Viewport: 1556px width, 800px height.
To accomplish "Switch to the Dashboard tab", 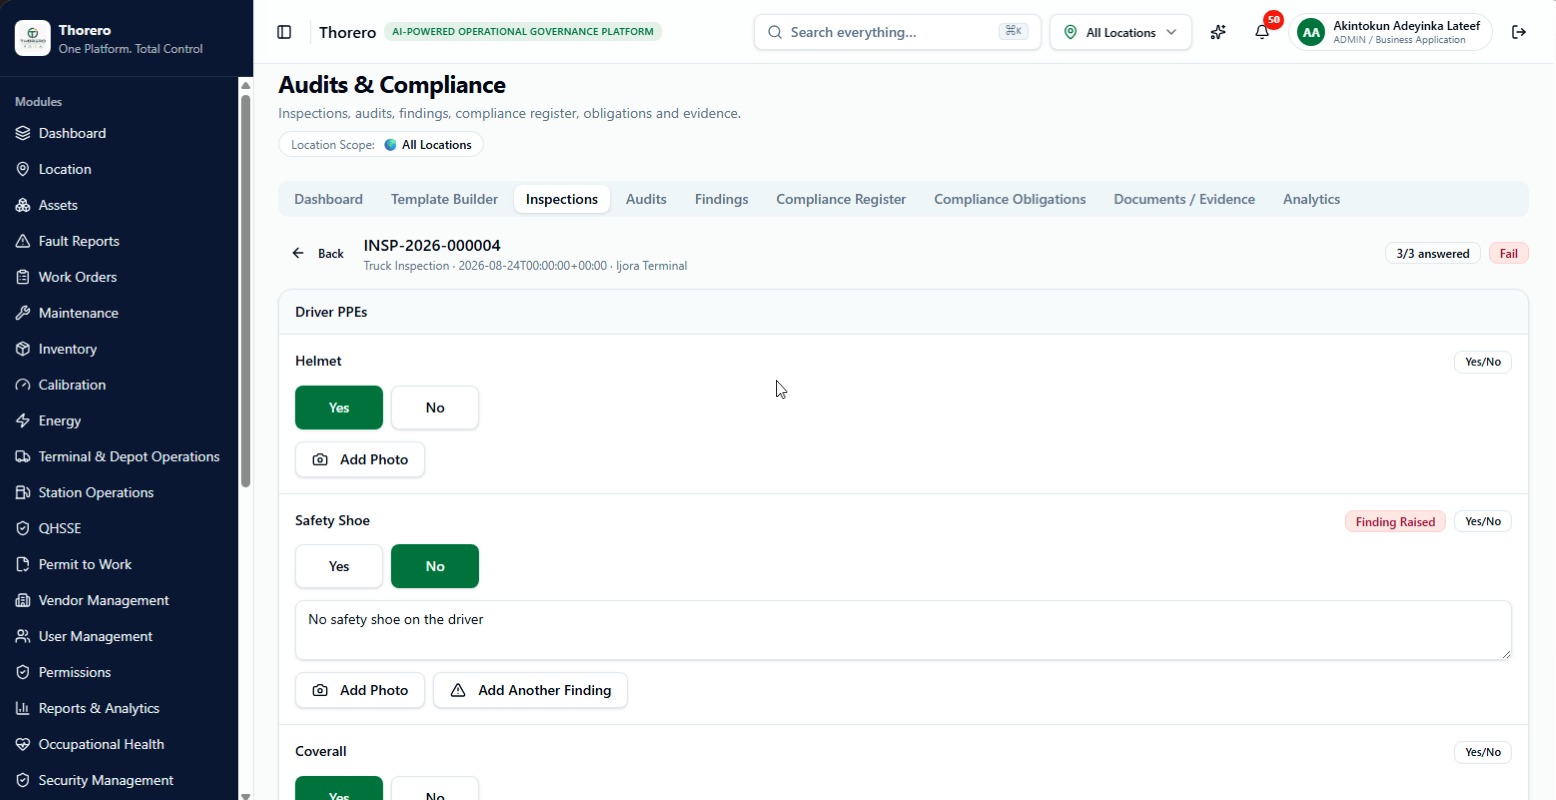I will click(329, 199).
